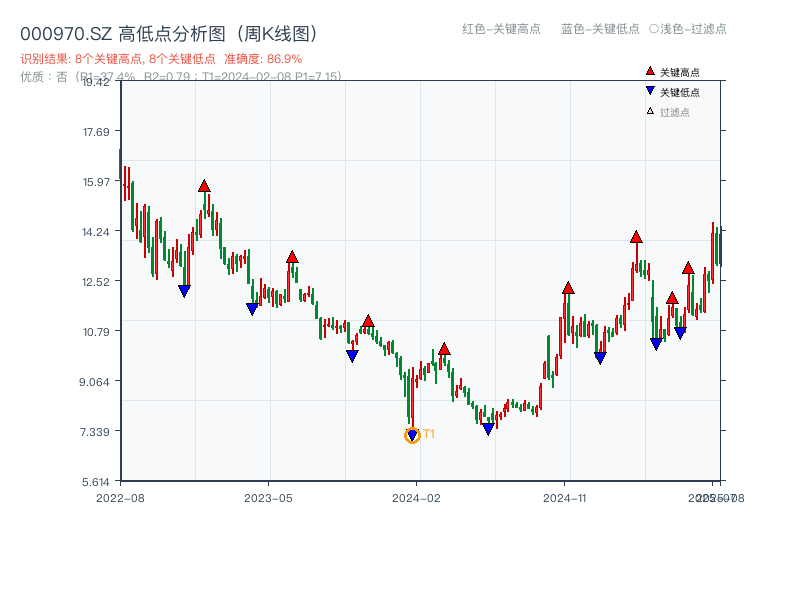The width and height of the screenshot is (800, 600).
Task: Click the 准确度: 86.9% text
Action: click(263, 59)
